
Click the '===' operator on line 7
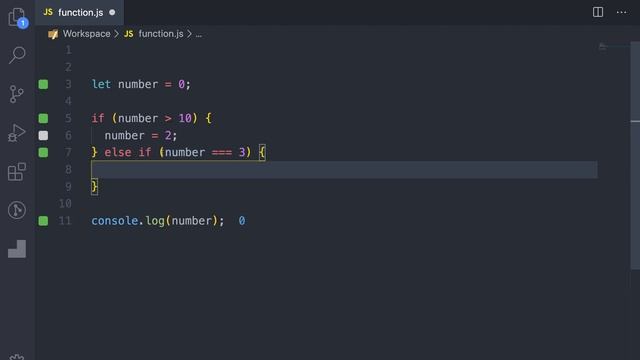click(x=222, y=153)
